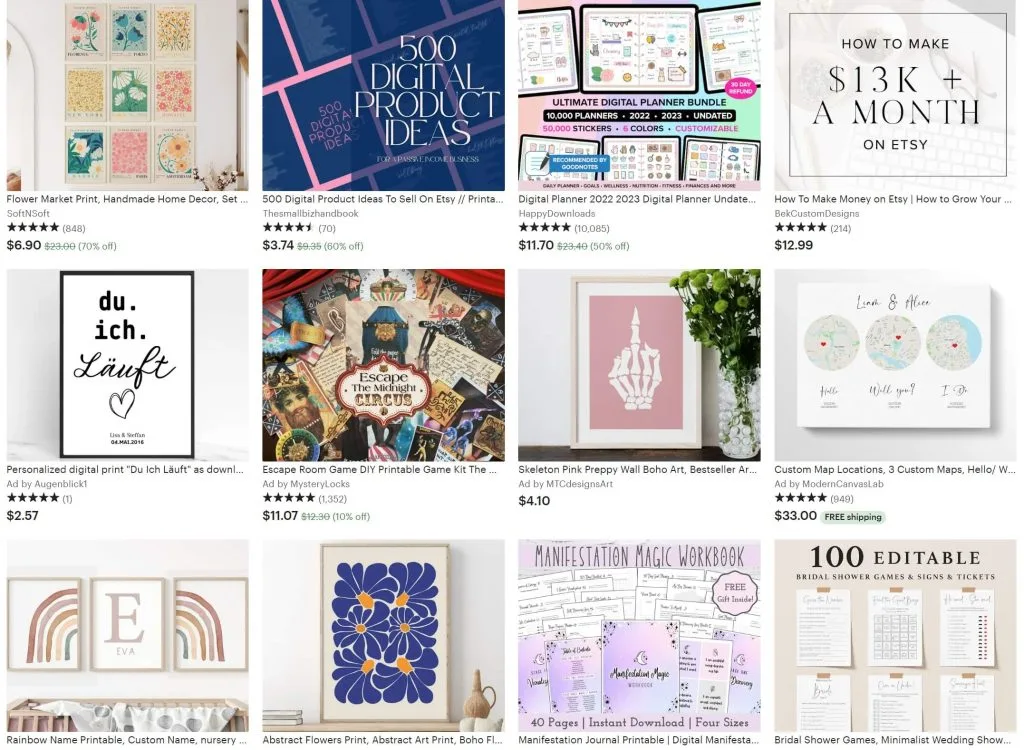This screenshot has height=750, width=1024.
Task: Open 100 Editable Bridal Shower Games image
Action: tap(895, 636)
